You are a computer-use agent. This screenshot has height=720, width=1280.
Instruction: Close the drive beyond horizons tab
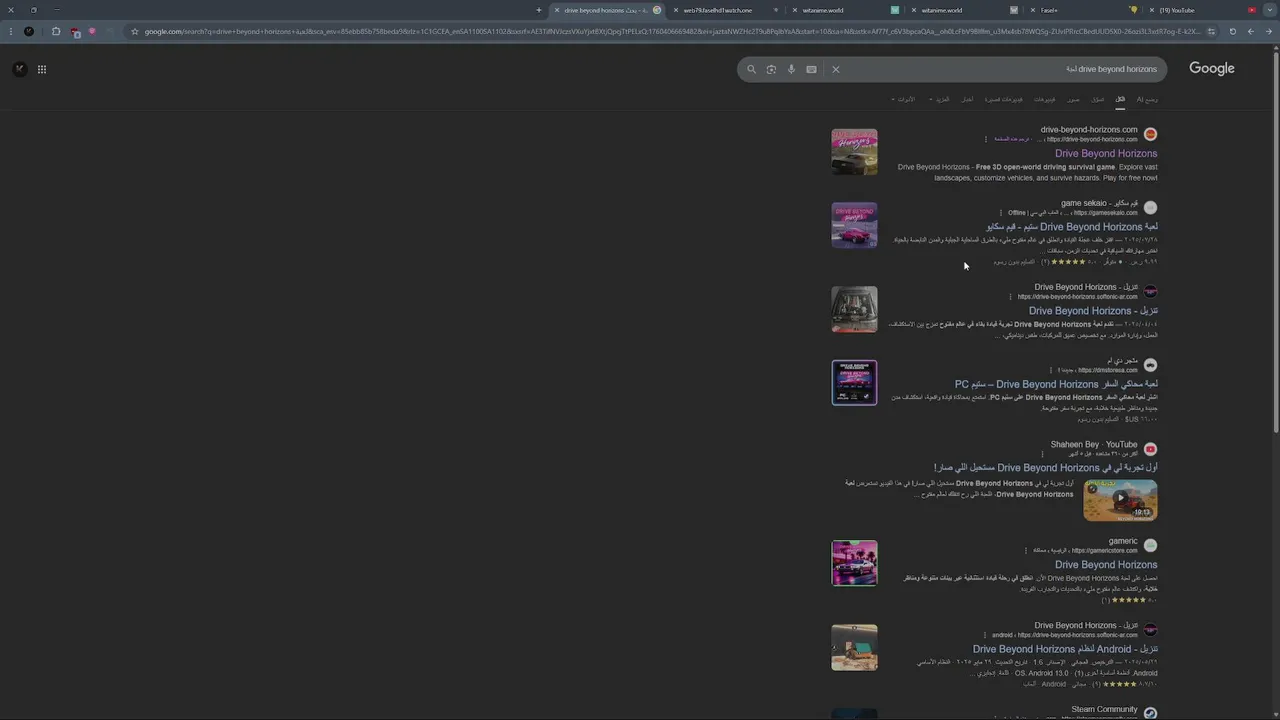(557, 10)
